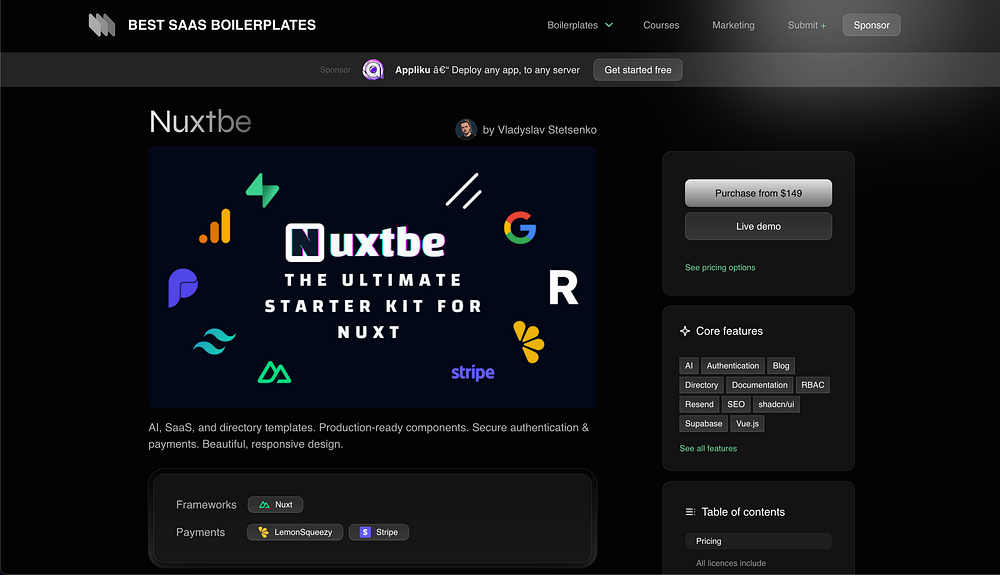1000x575 pixels.
Task: Click the Frameworks label
Action: pyautogui.click(x=206, y=505)
